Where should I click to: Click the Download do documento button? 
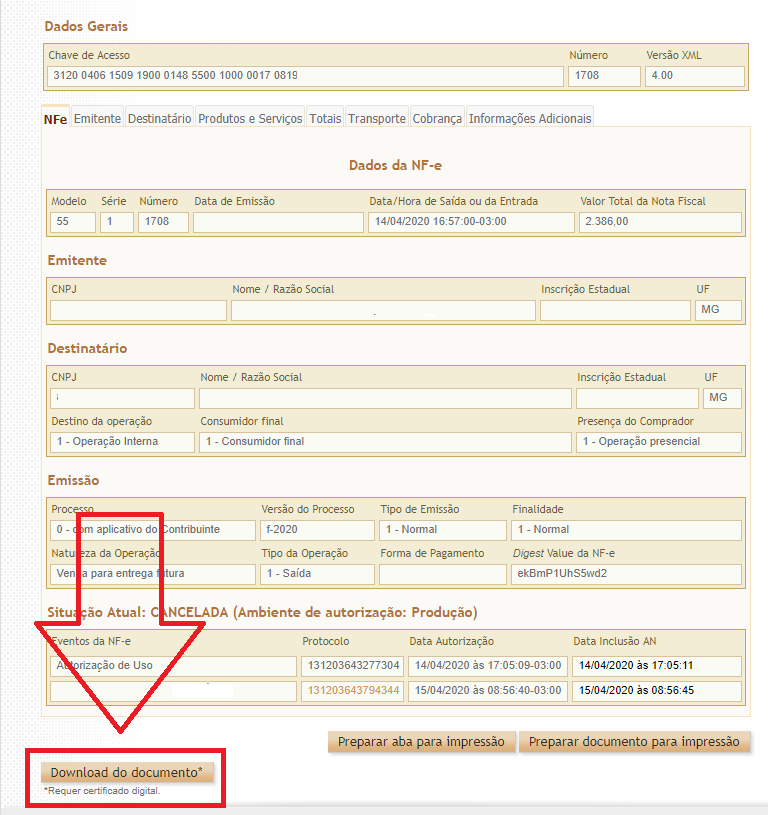point(127,772)
